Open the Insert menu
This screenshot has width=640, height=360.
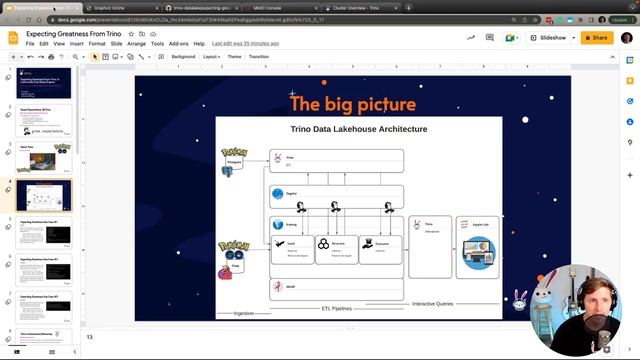click(77, 44)
